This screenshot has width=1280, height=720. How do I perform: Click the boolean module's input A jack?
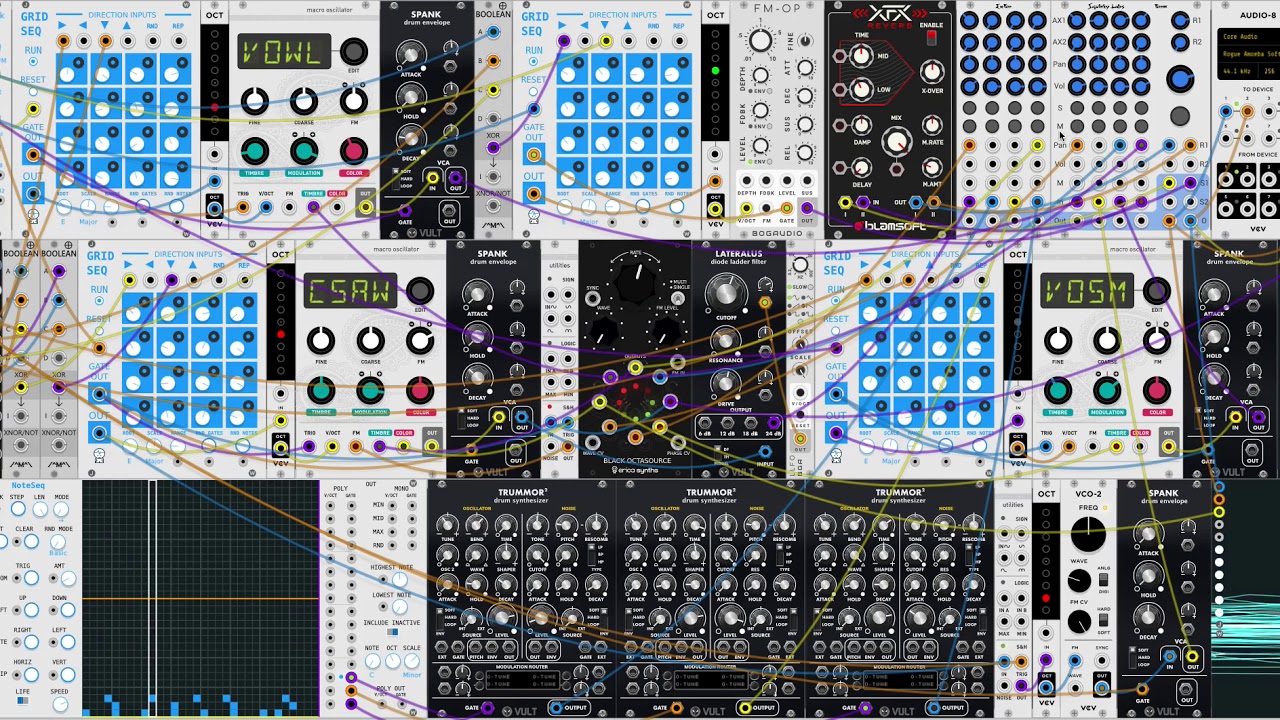[x=493, y=32]
